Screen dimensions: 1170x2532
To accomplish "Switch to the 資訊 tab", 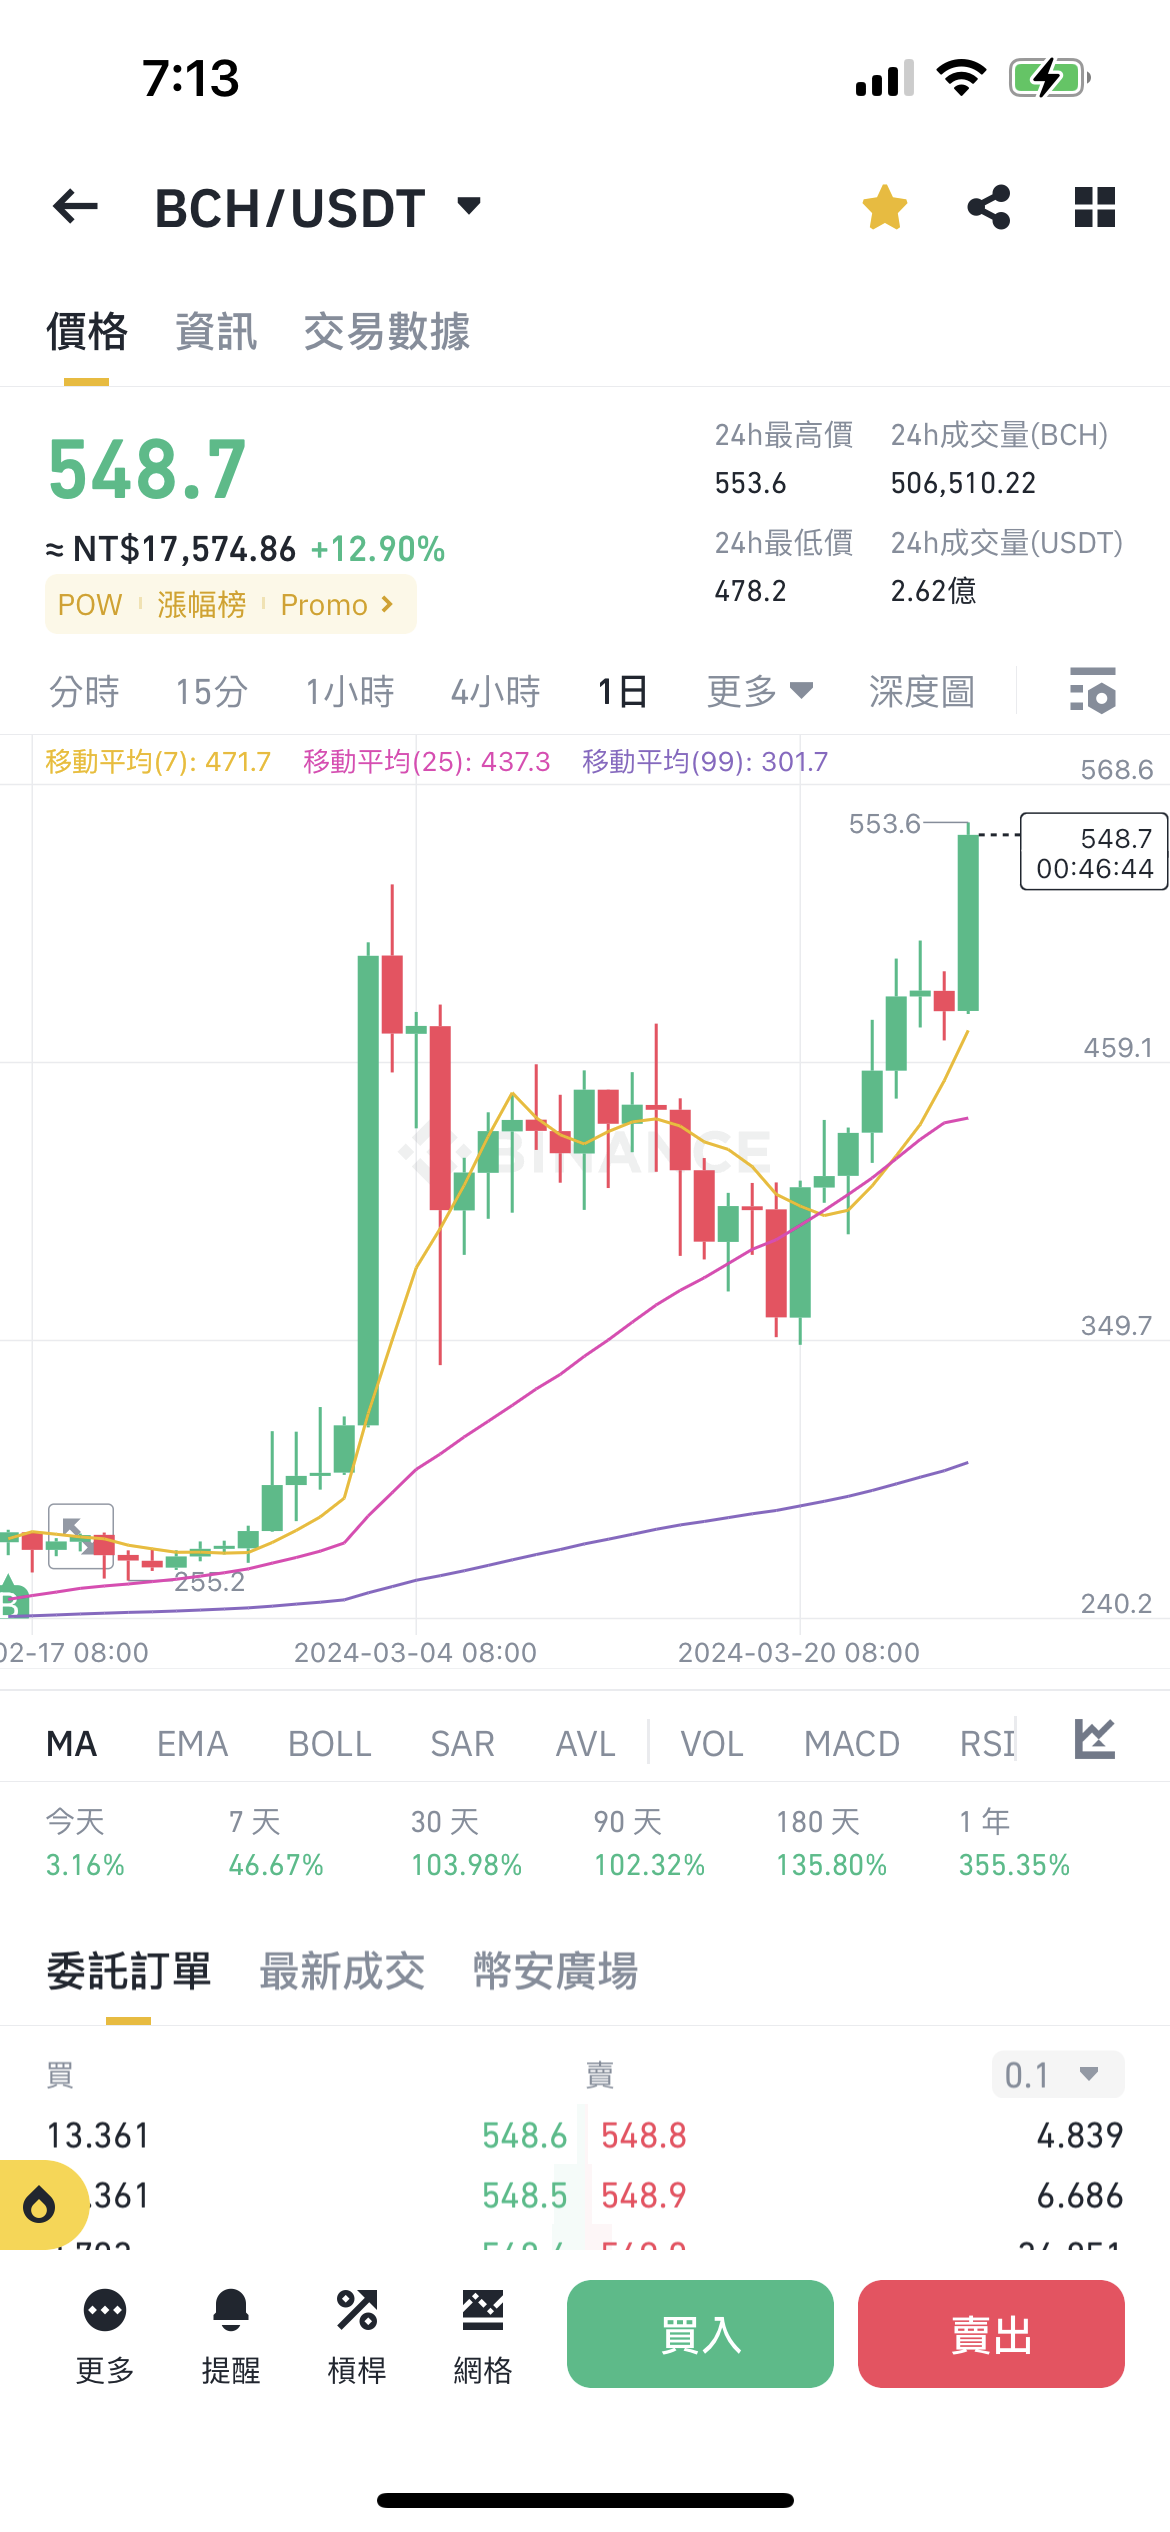I will click(216, 332).
